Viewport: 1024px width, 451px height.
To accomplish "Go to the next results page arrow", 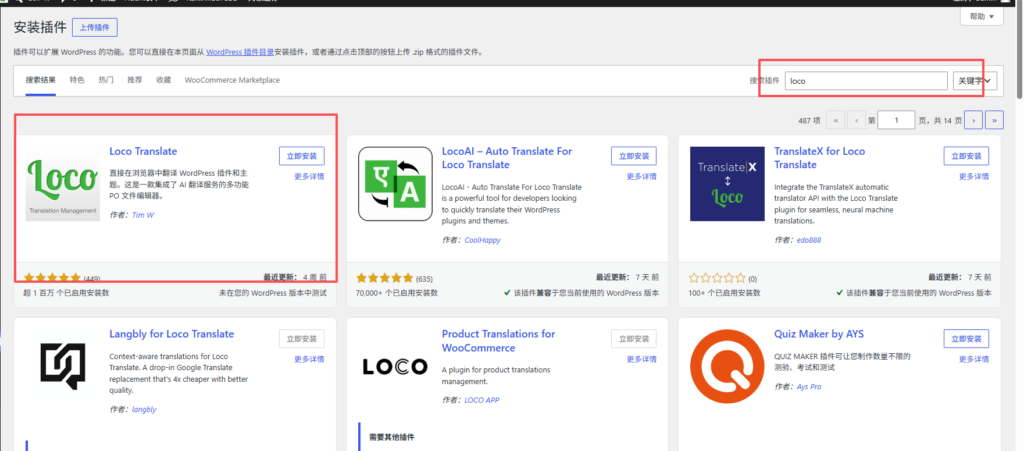I will pyautogui.click(x=974, y=120).
